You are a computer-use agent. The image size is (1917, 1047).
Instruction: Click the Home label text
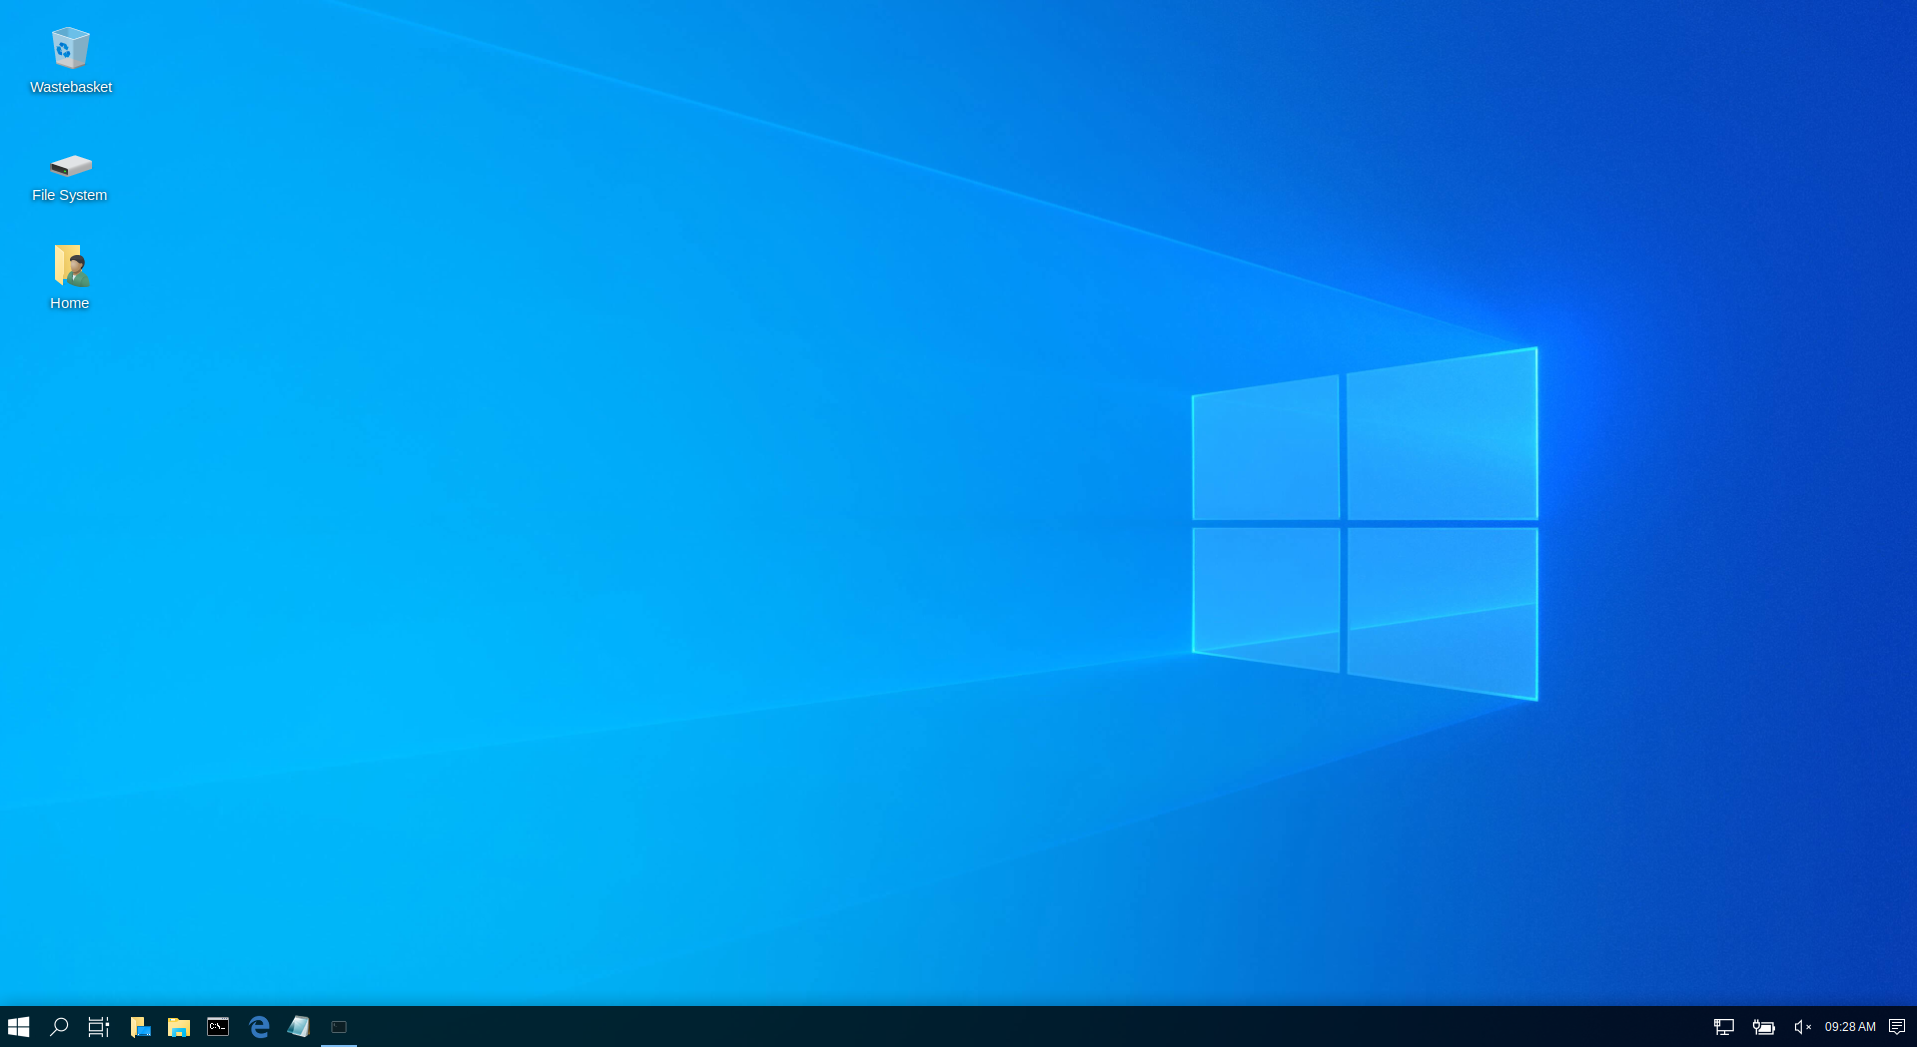tap(70, 303)
